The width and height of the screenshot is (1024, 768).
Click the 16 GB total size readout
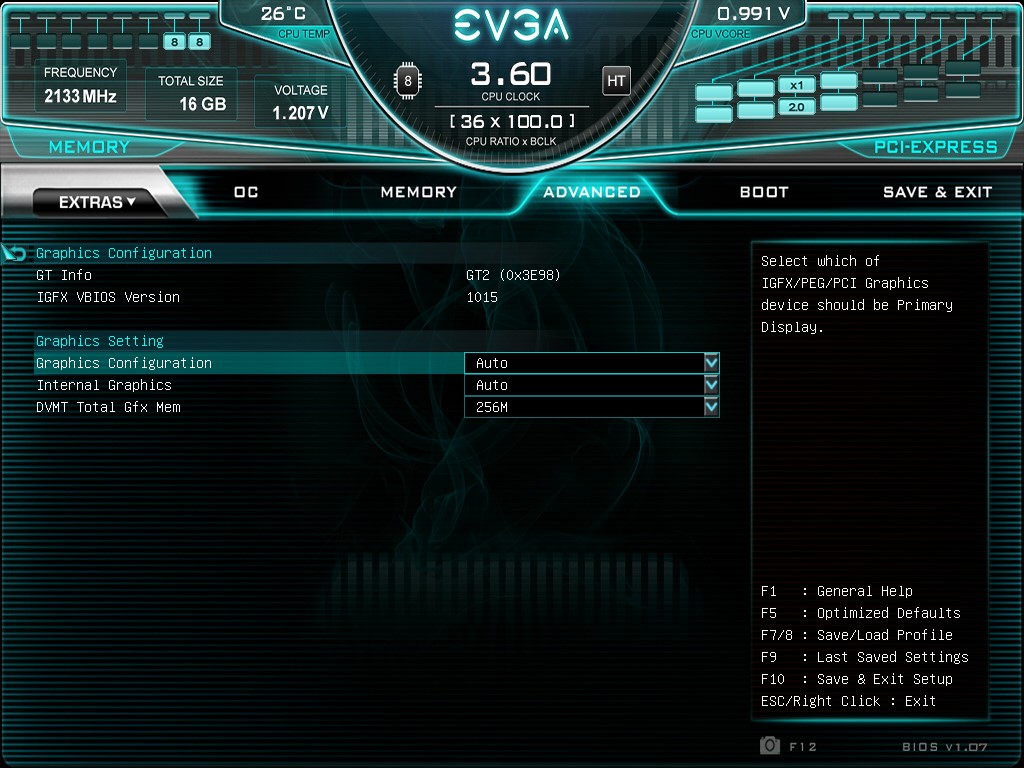[202, 104]
